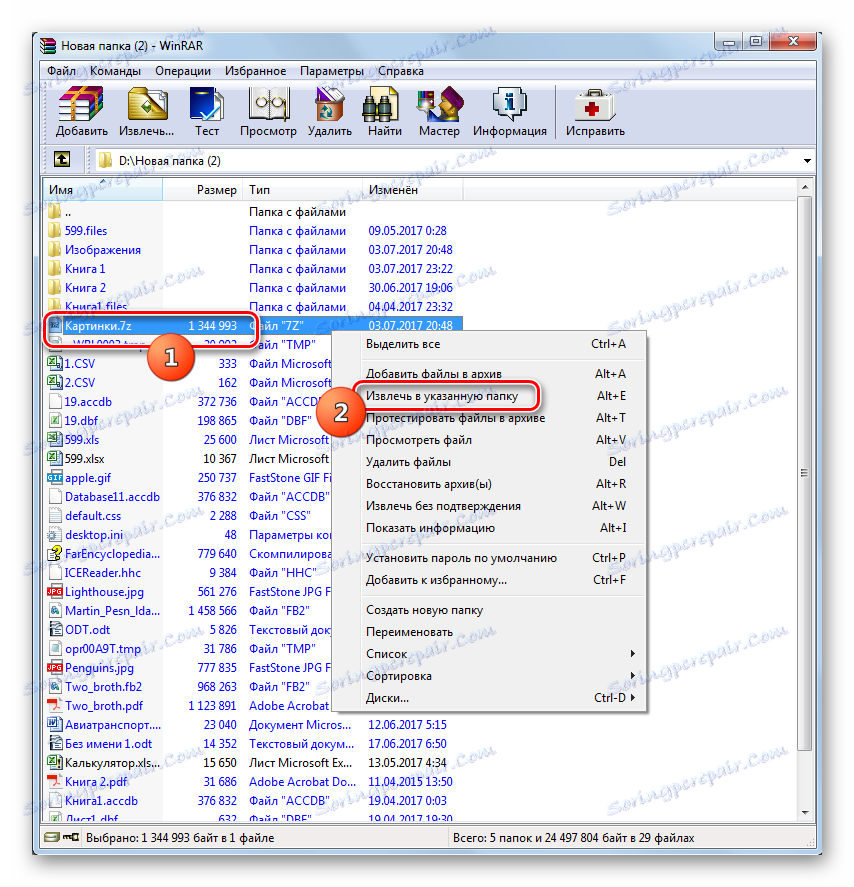Click the 1.CSV file icon
The image size is (854, 887).
coord(54,363)
